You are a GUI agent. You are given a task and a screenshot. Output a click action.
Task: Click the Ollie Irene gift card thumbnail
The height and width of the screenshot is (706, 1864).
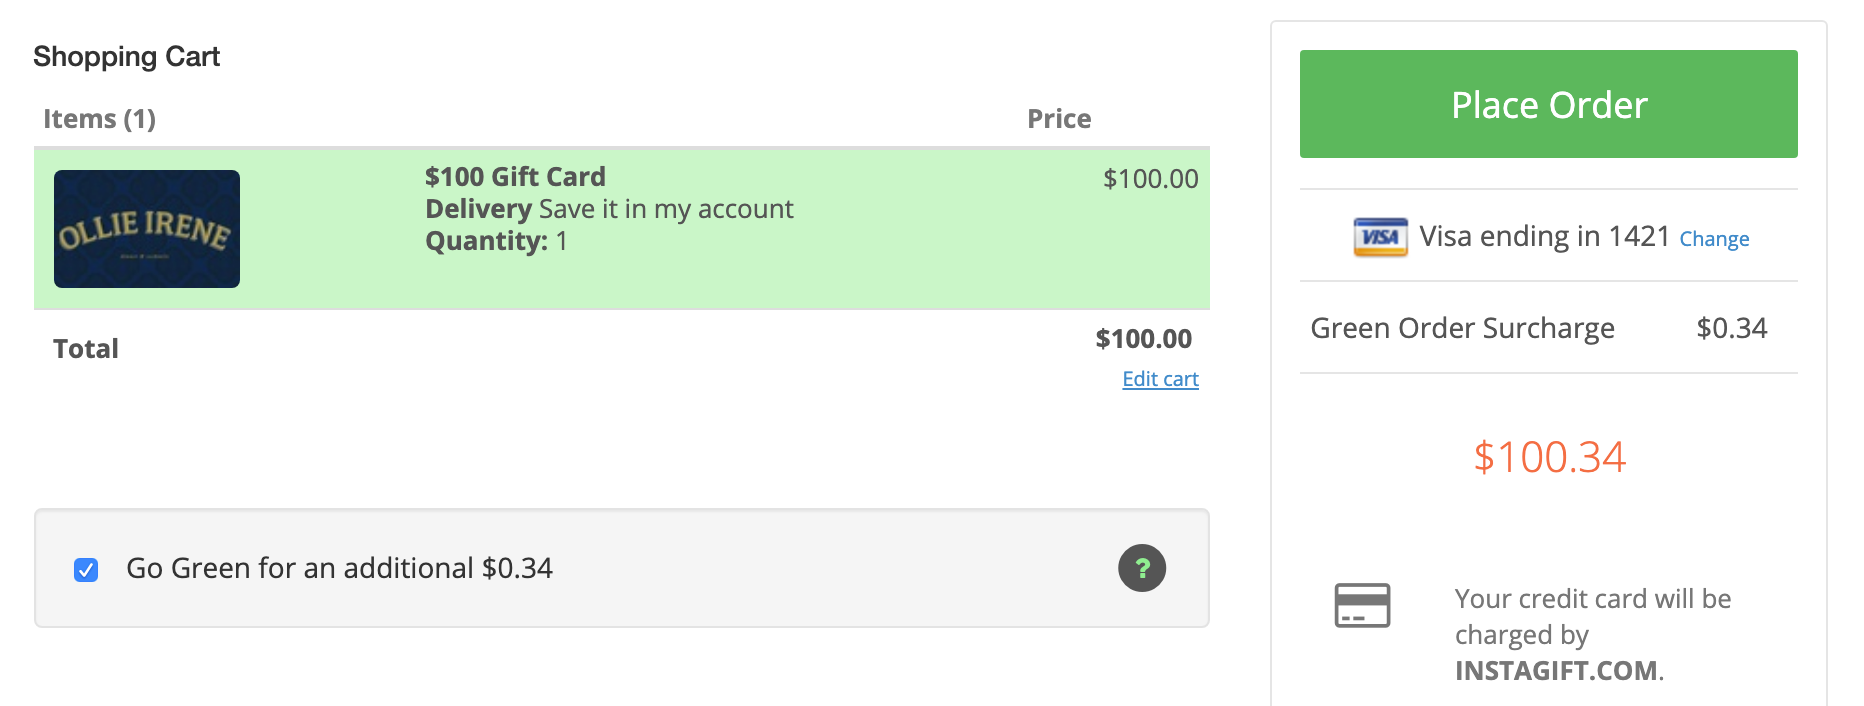(147, 229)
